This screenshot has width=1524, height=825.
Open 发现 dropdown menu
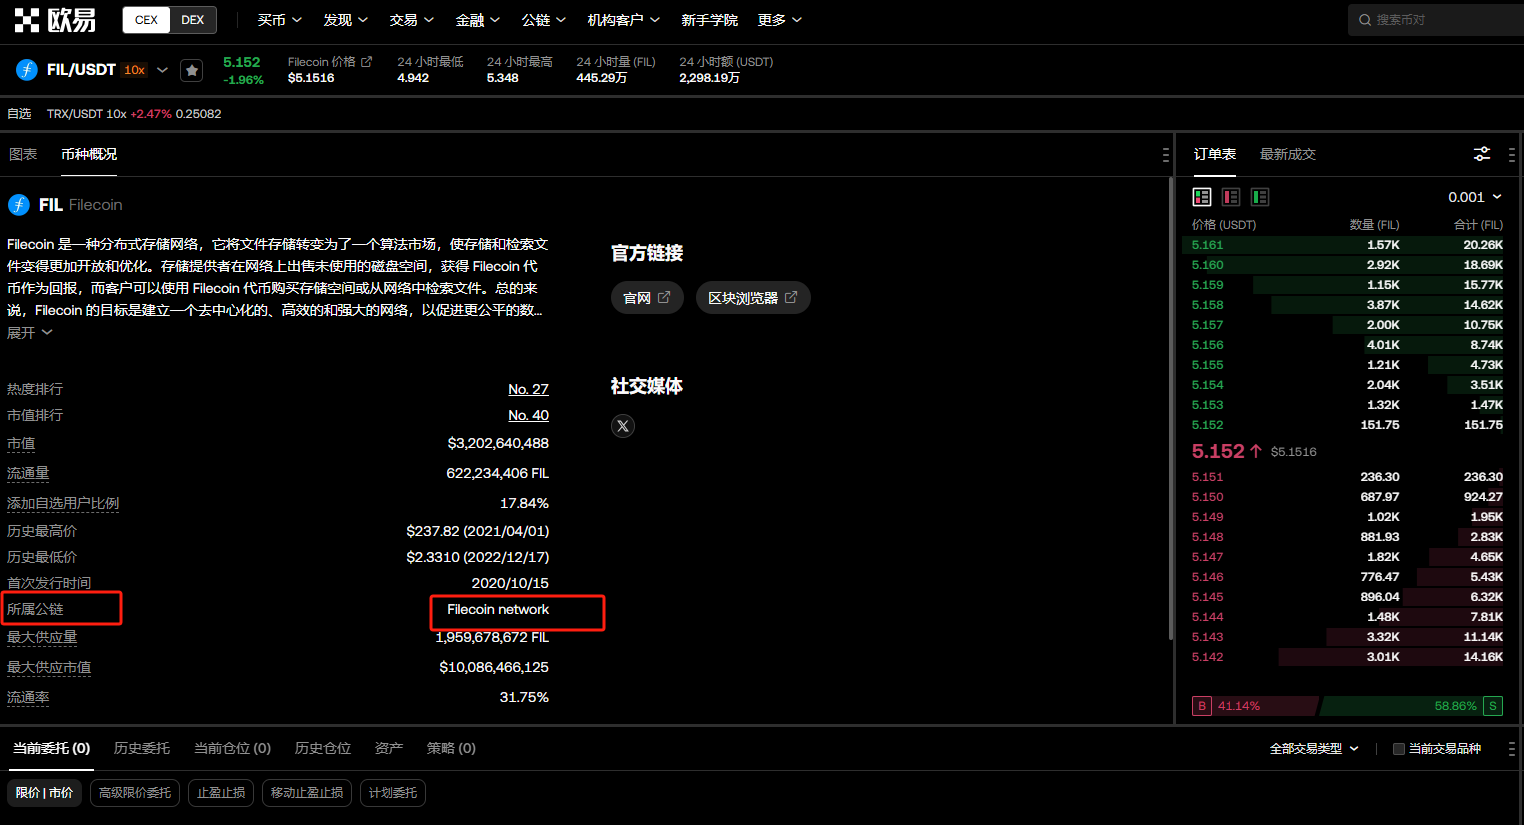[345, 20]
